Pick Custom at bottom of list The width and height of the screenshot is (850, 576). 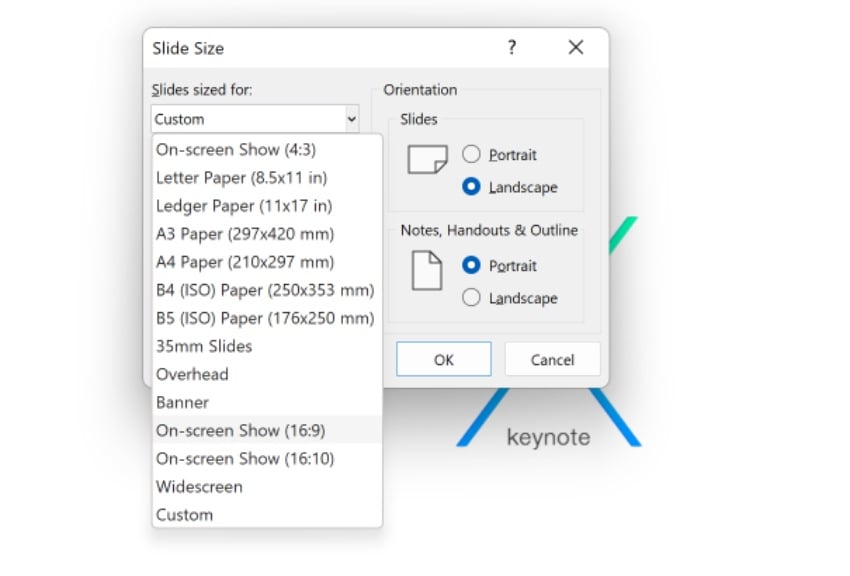click(x=184, y=515)
